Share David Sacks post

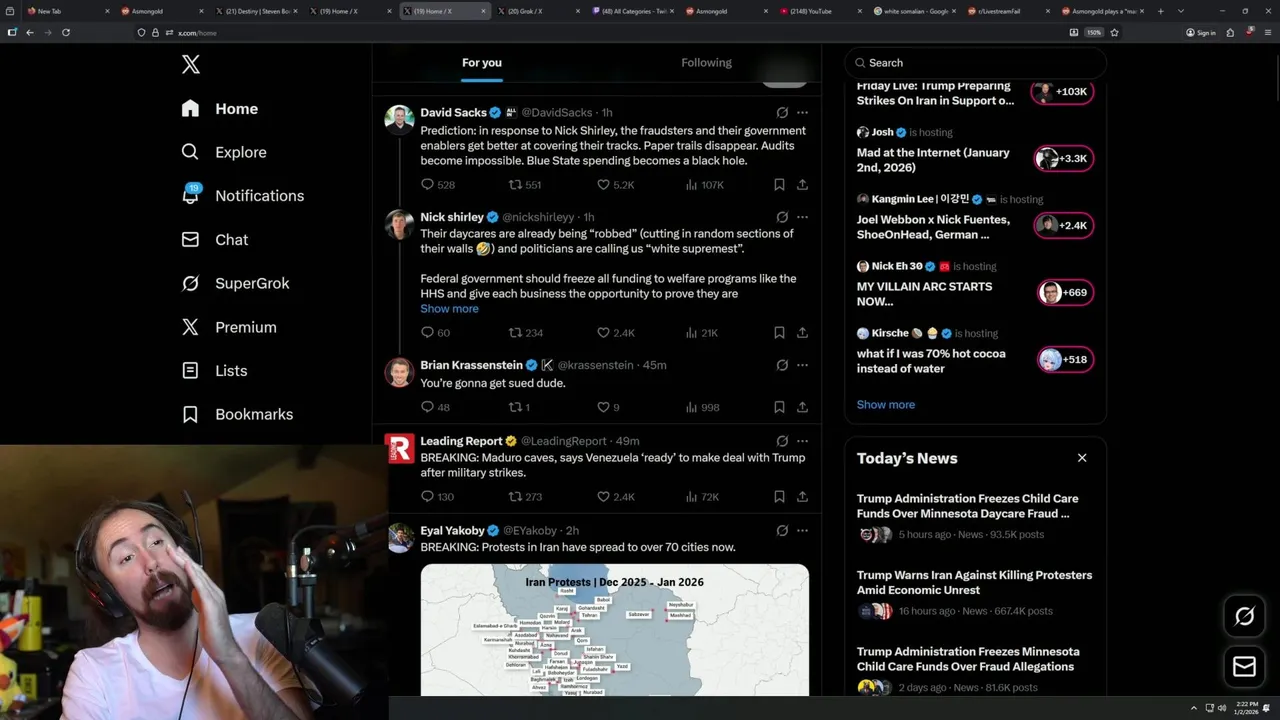pyautogui.click(x=802, y=185)
